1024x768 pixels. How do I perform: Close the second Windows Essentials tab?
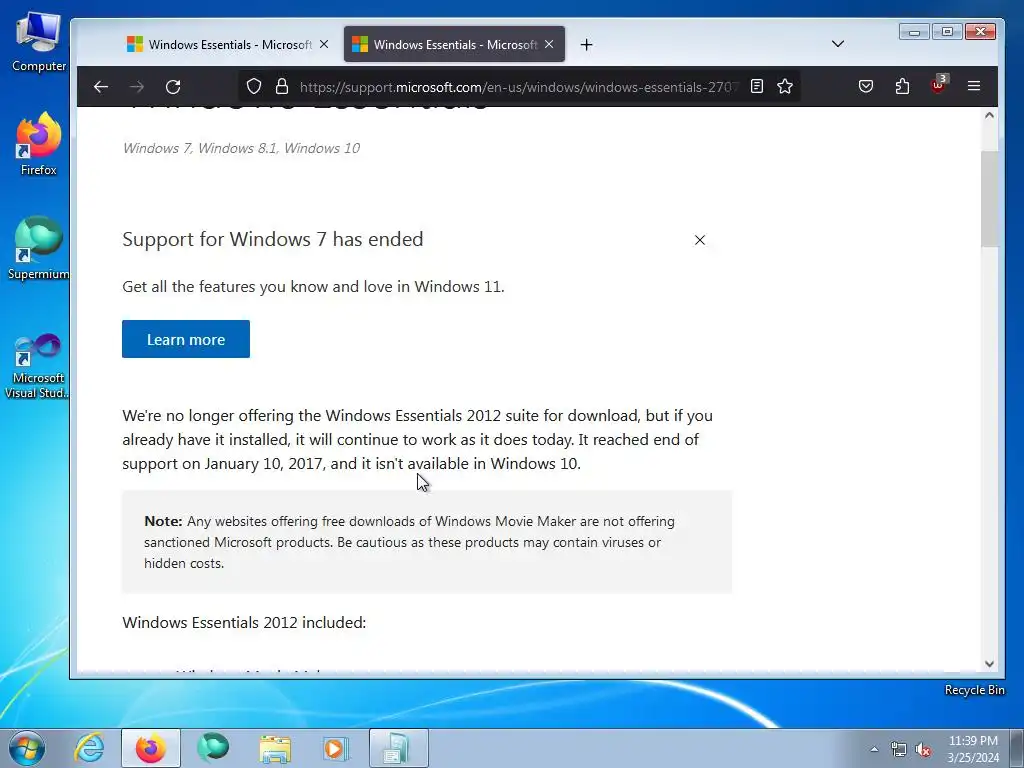pyautogui.click(x=549, y=44)
